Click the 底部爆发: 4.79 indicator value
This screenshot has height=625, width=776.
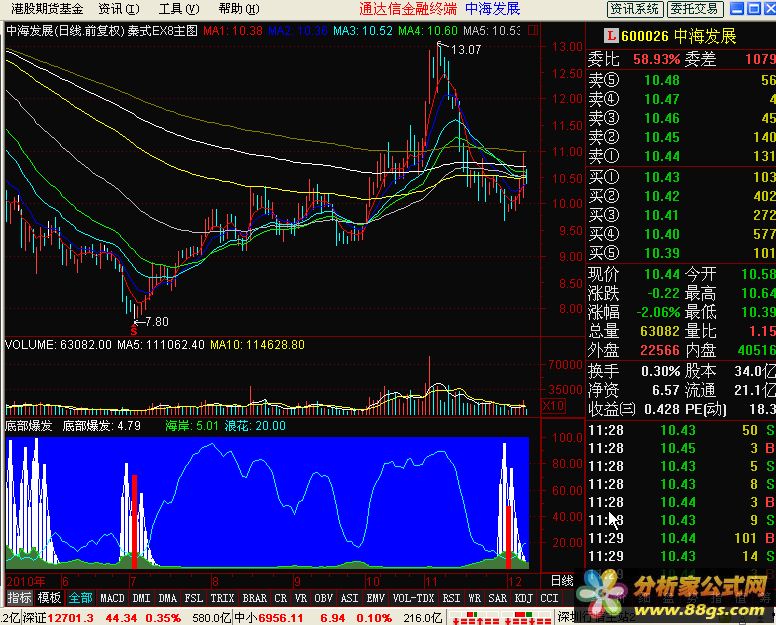[x=101, y=426]
